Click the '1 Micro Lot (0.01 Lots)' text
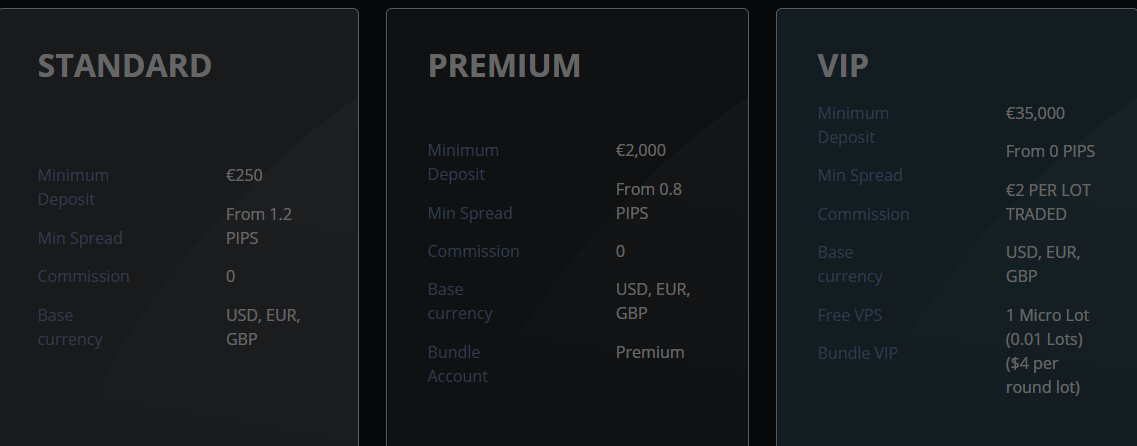 [1048, 327]
